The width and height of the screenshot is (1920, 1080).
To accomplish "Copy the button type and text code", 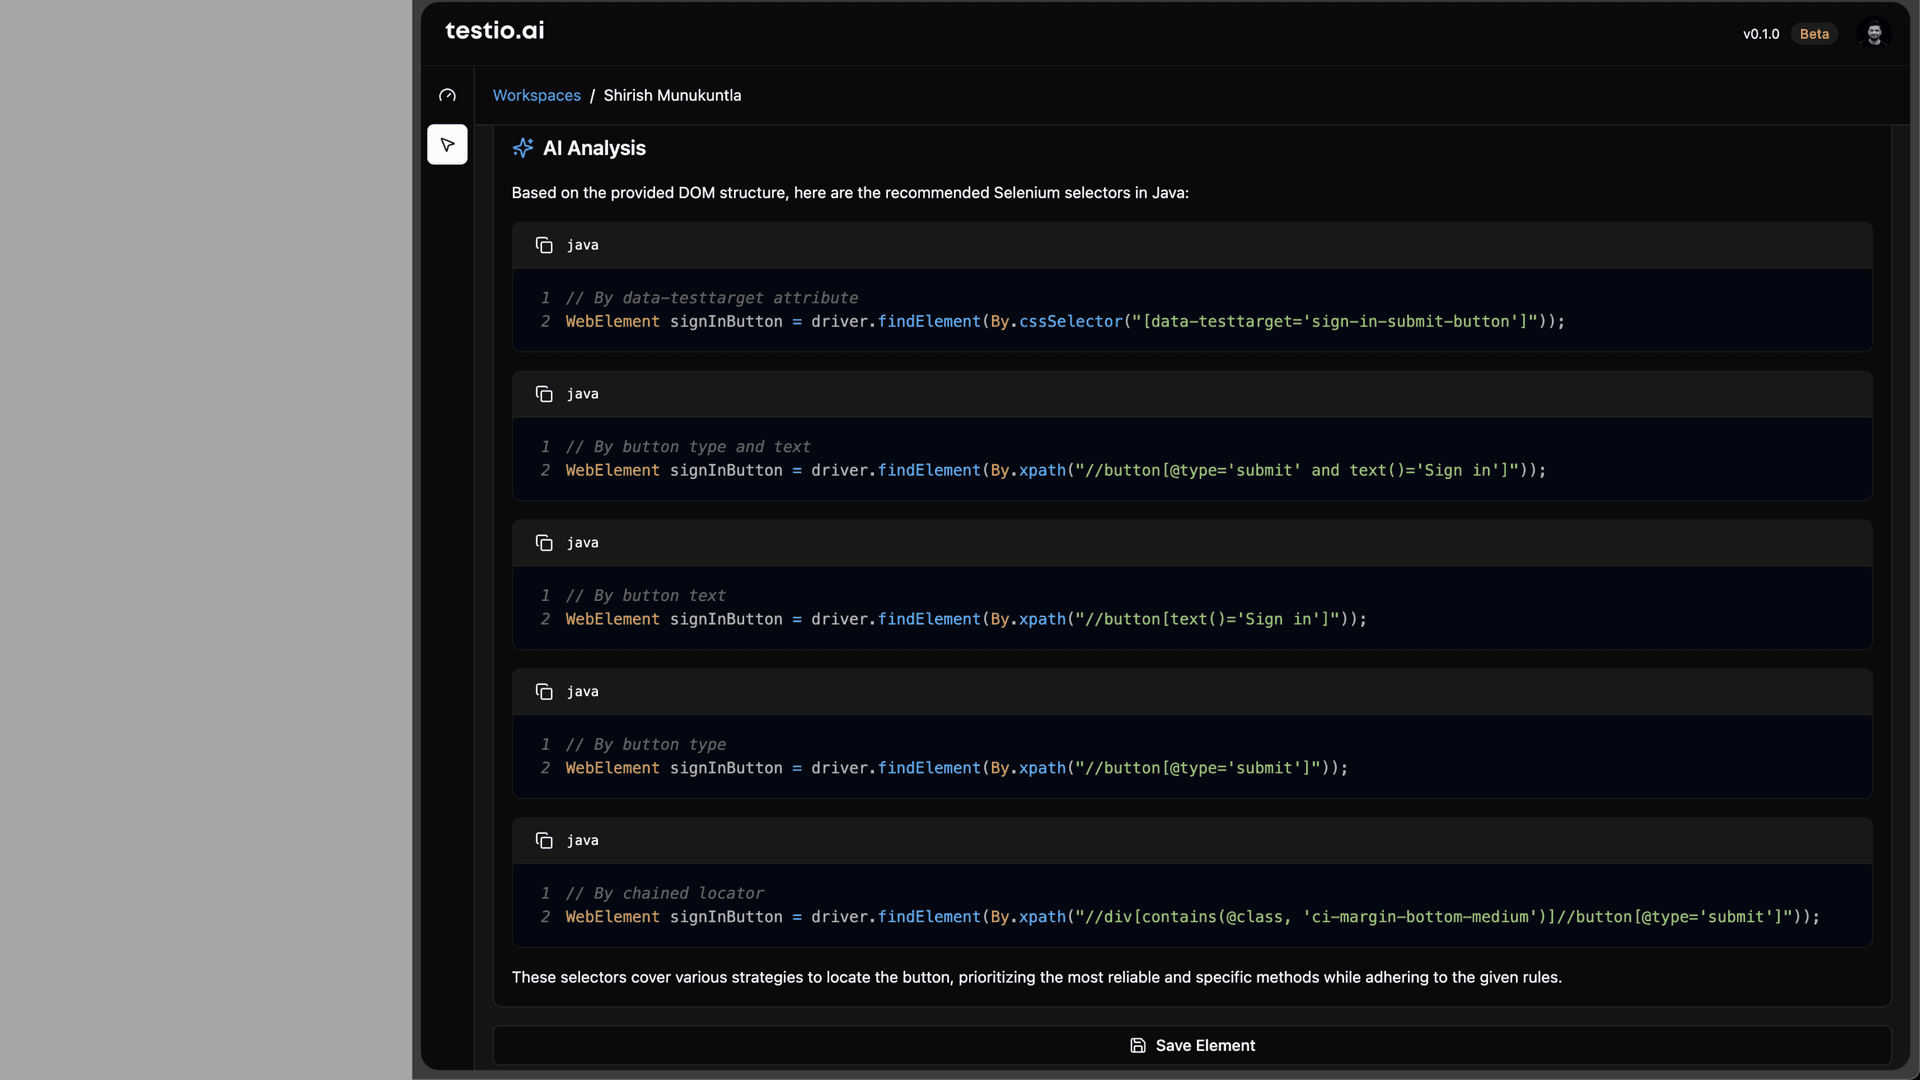I will point(544,394).
